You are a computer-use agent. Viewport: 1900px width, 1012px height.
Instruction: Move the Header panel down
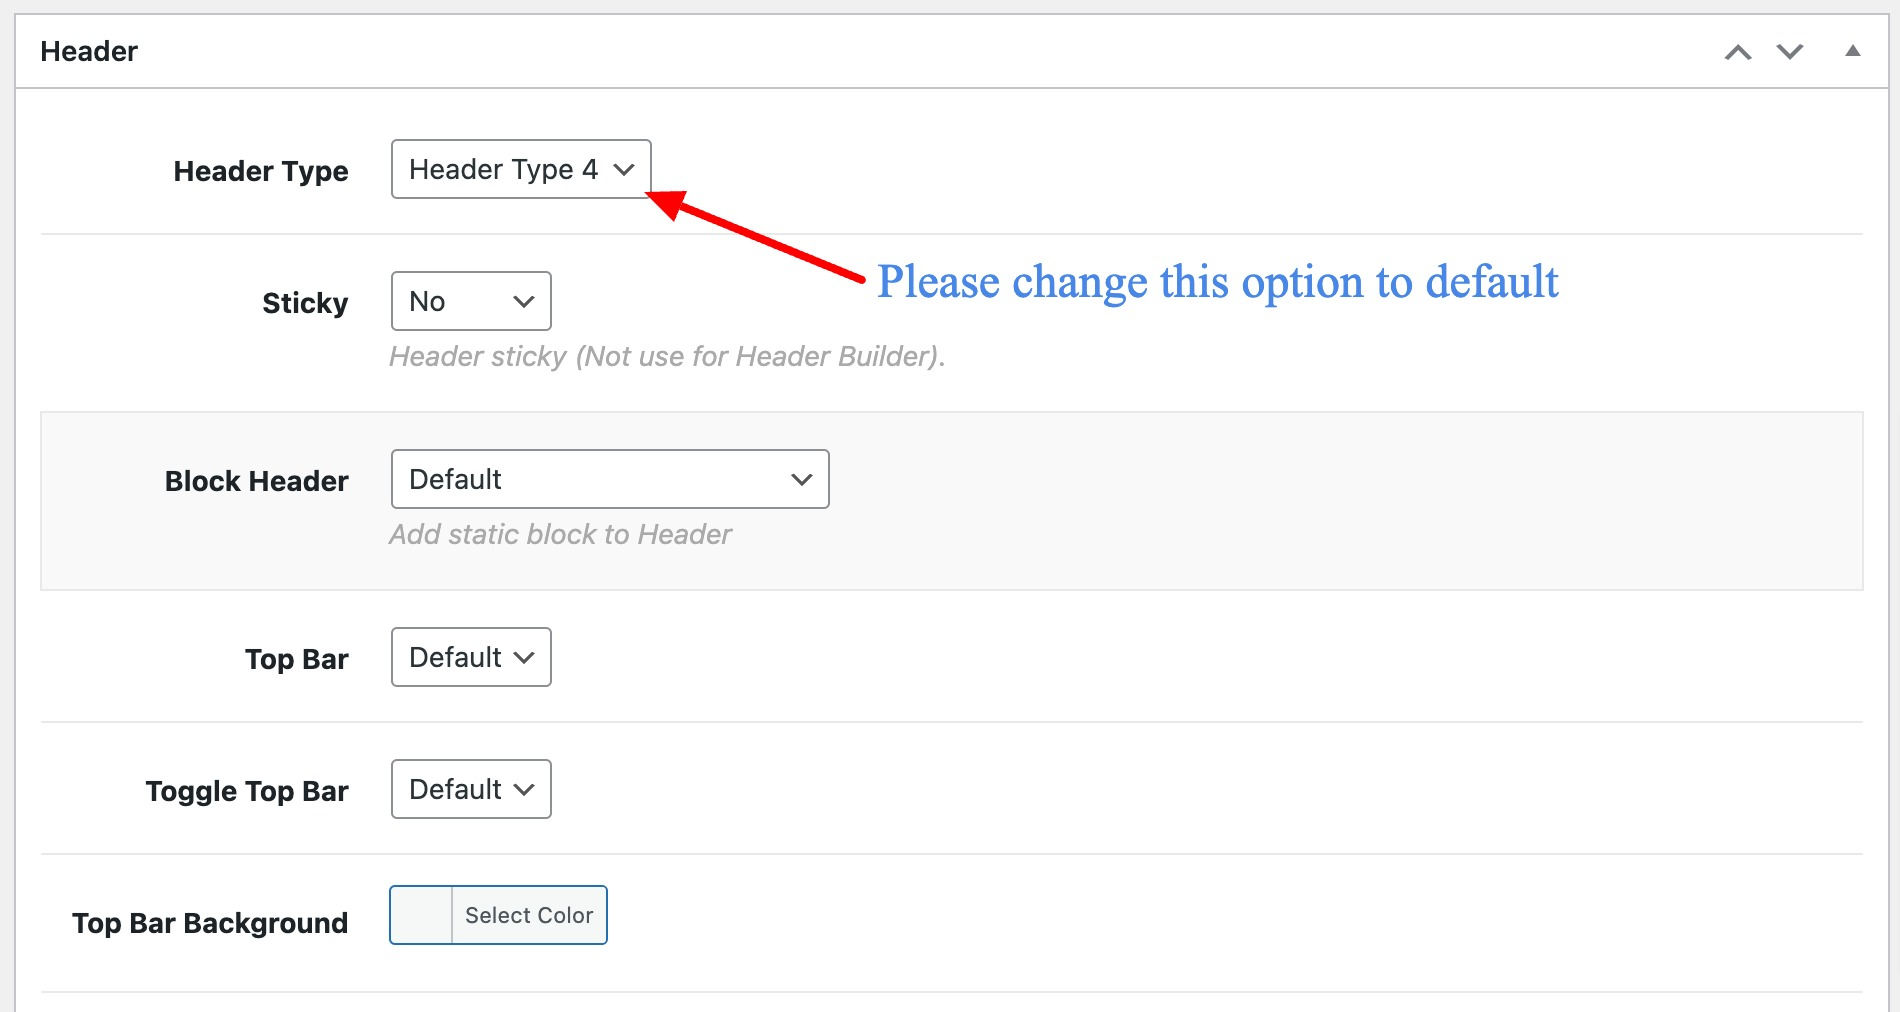click(1789, 52)
